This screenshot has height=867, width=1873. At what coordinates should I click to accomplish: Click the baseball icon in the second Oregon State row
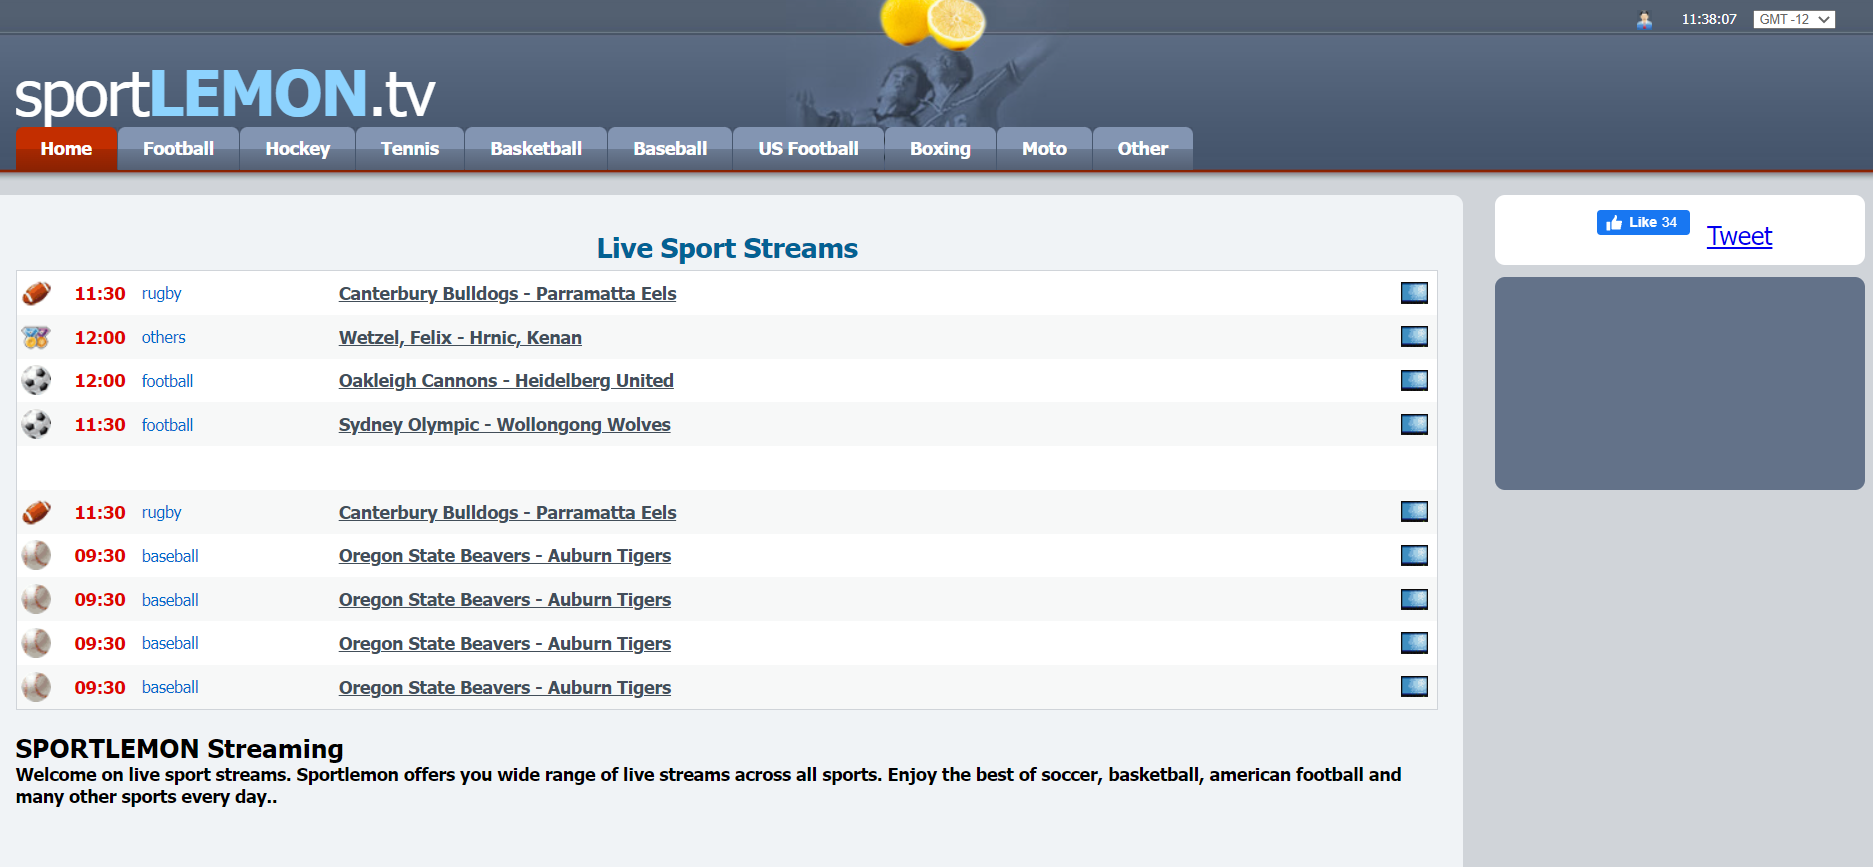[36, 600]
